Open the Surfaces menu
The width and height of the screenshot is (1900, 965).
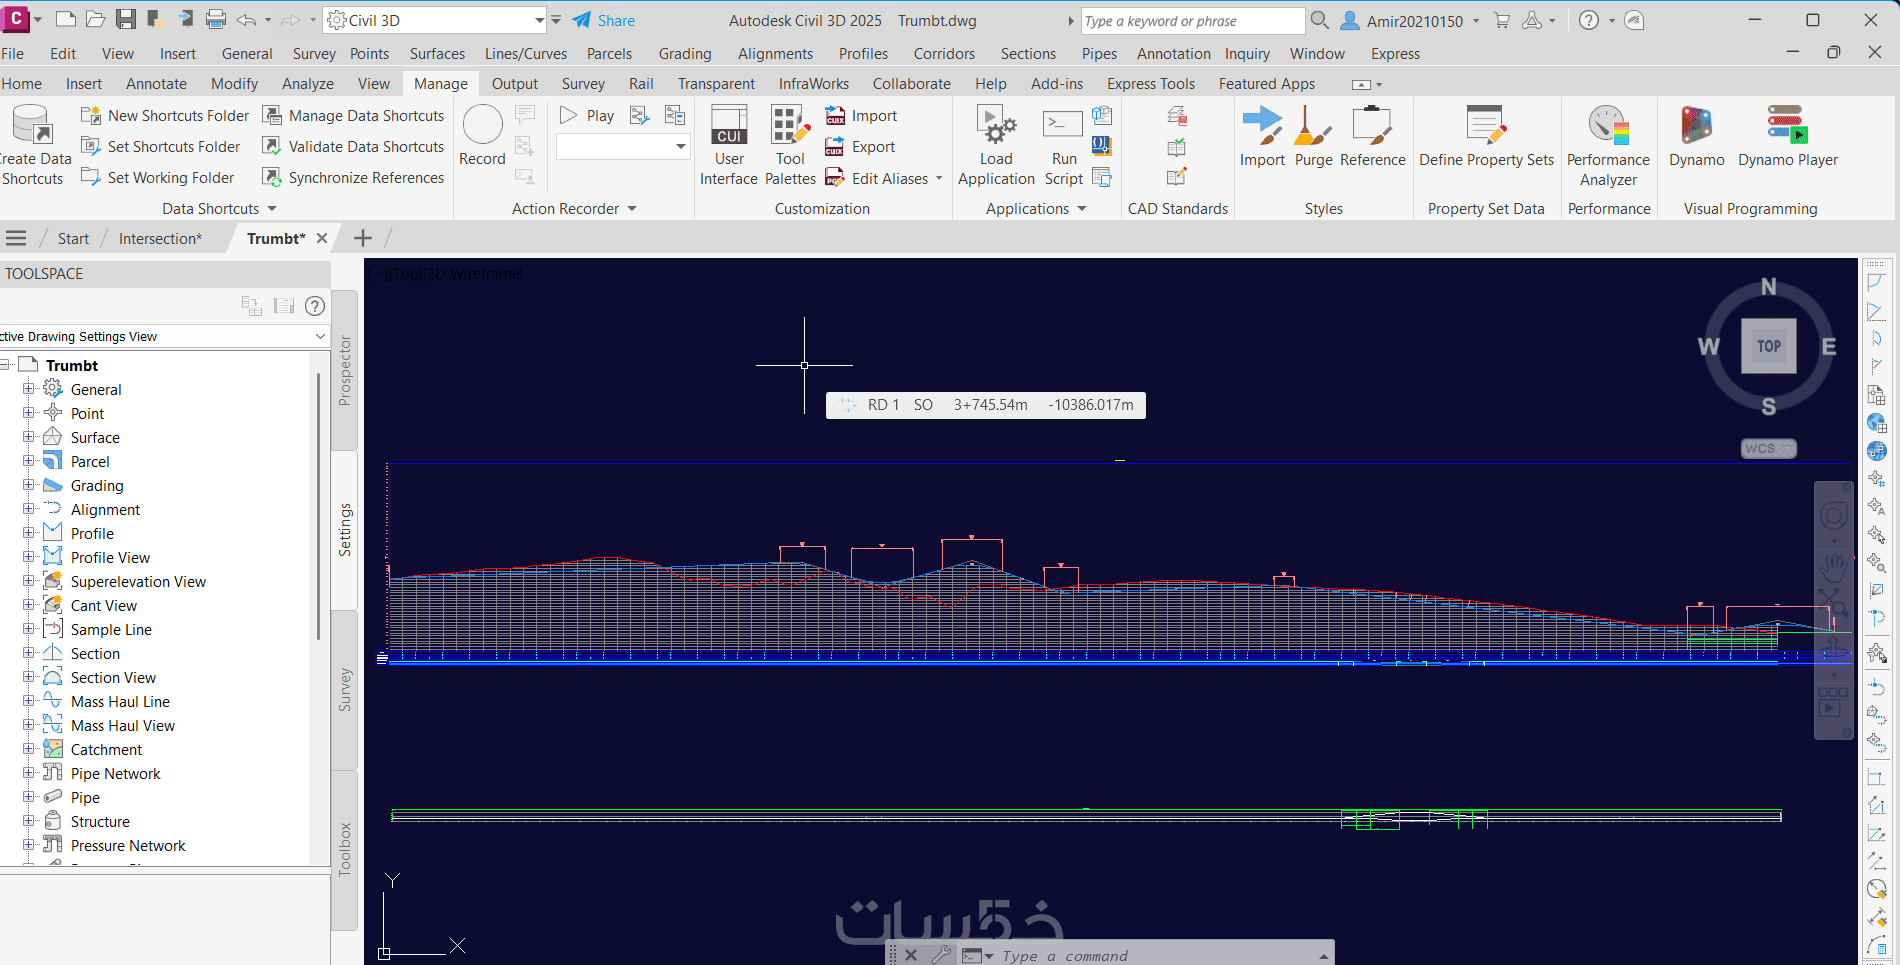pyautogui.click(x=437, y=54)
